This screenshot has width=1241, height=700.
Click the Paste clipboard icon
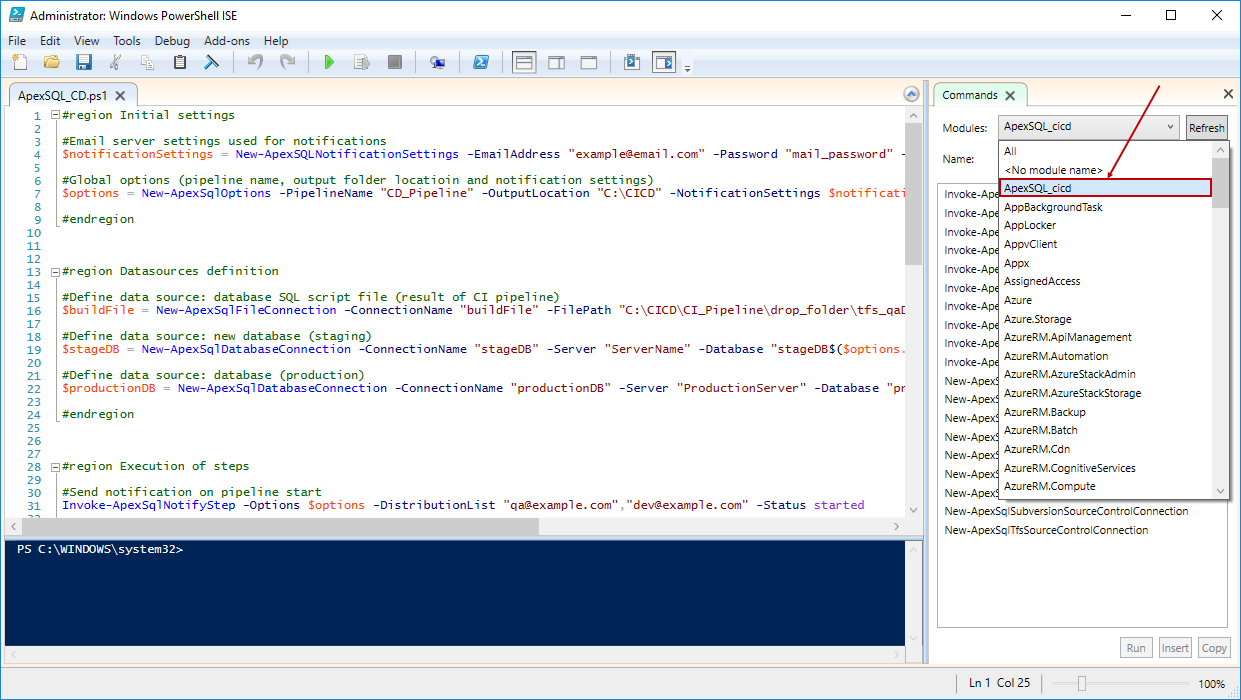click(180, 62)
